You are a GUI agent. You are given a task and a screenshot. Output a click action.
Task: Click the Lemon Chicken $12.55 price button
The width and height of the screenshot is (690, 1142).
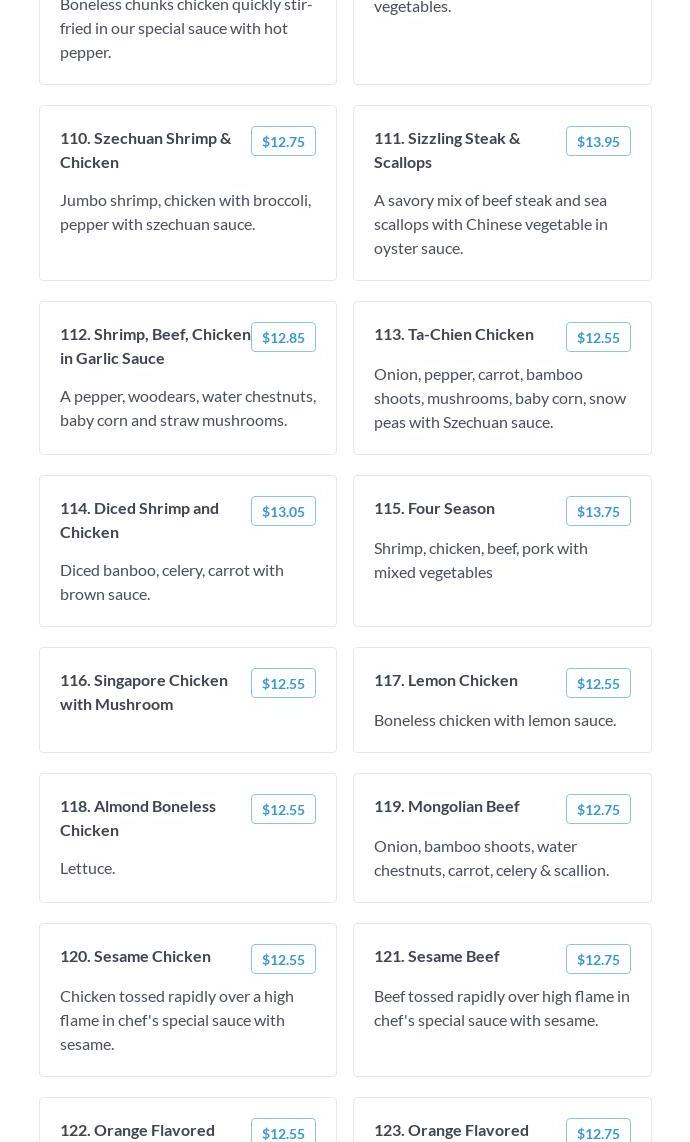pyautogui.click(x=598, y=683)
